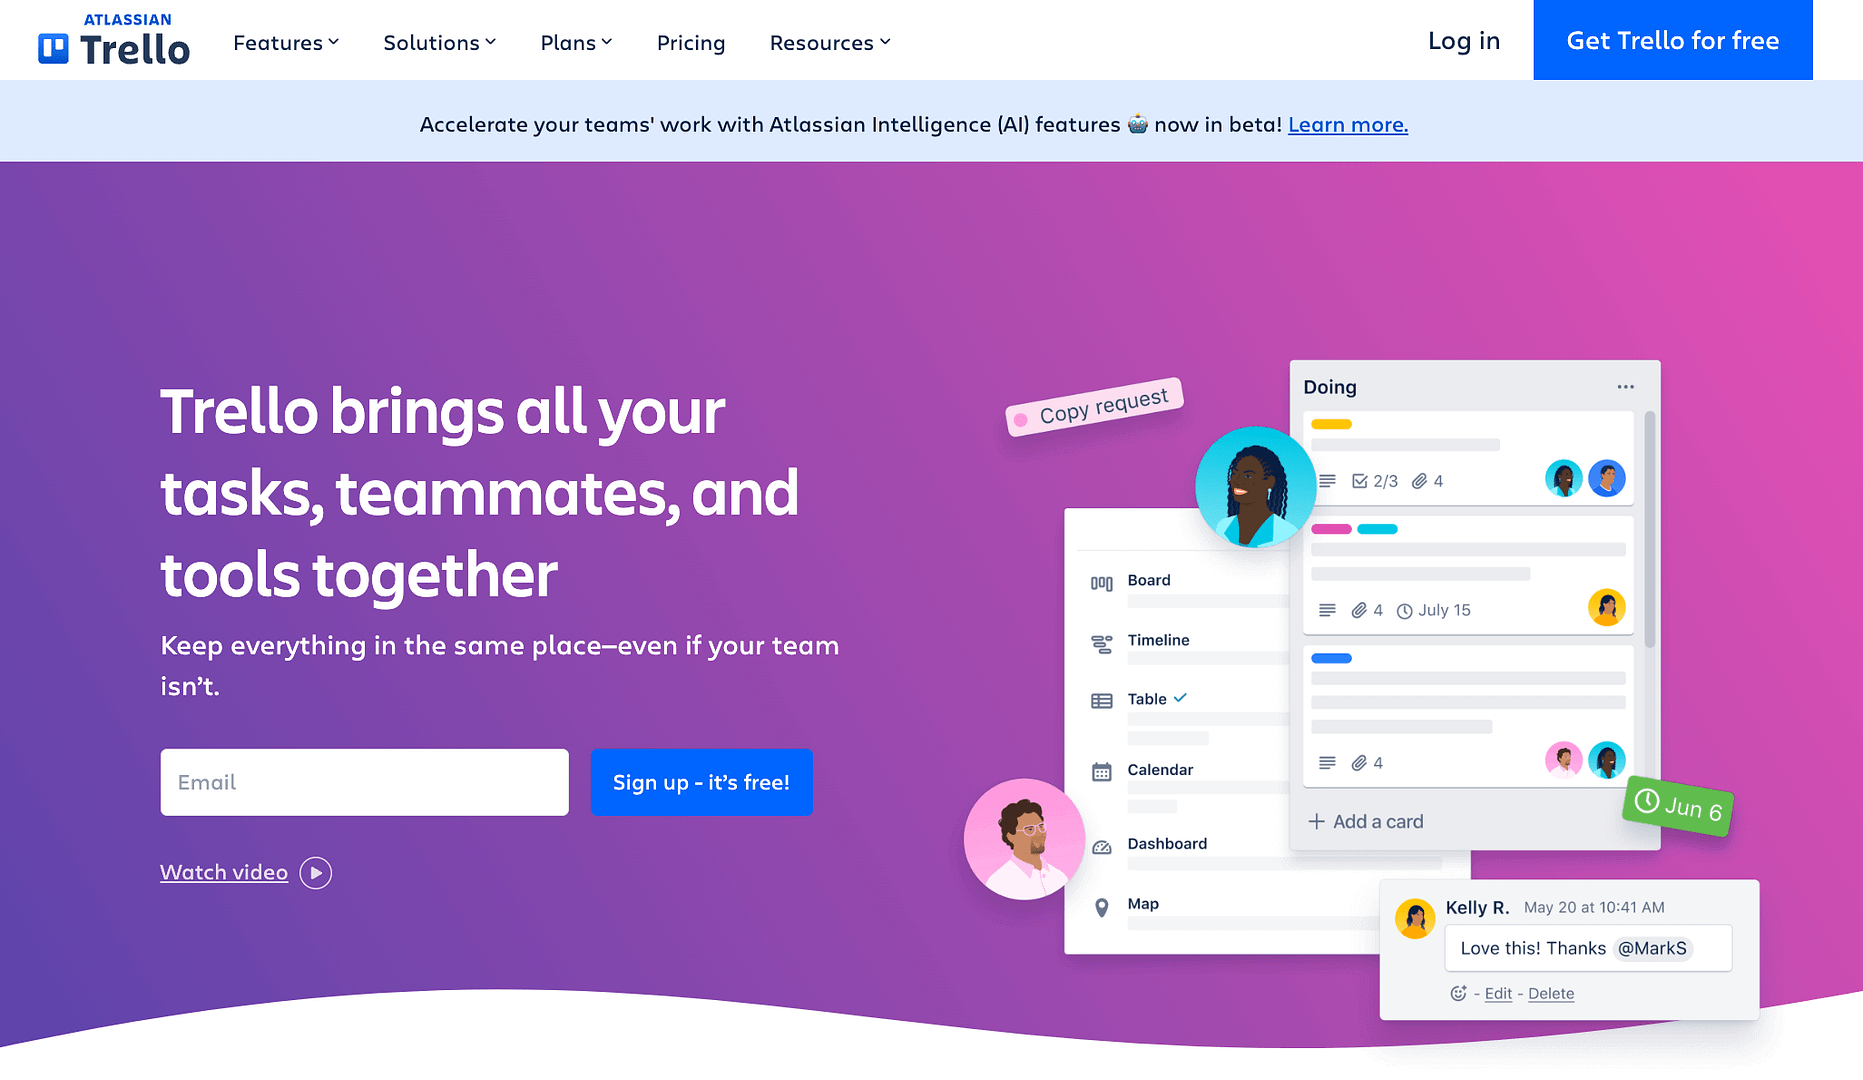
Task: Click the large teal-background woman avatar
Action: 1256,487
